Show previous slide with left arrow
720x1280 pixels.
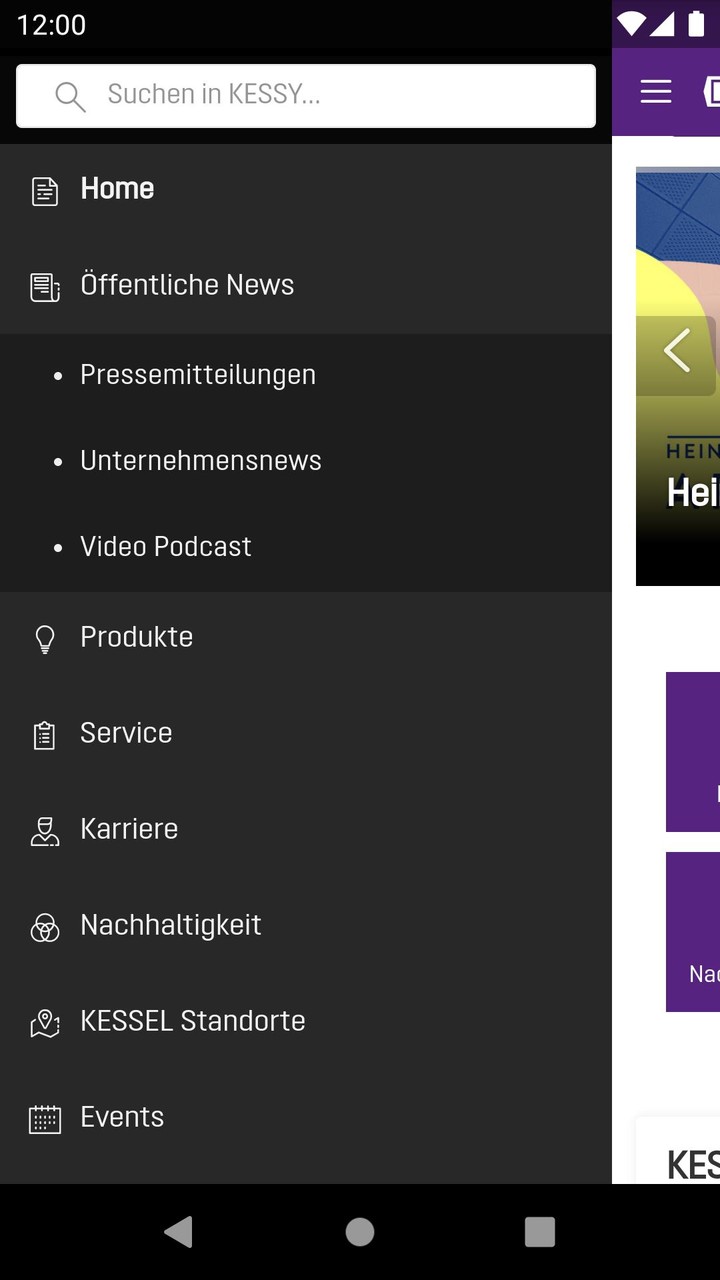678,352
